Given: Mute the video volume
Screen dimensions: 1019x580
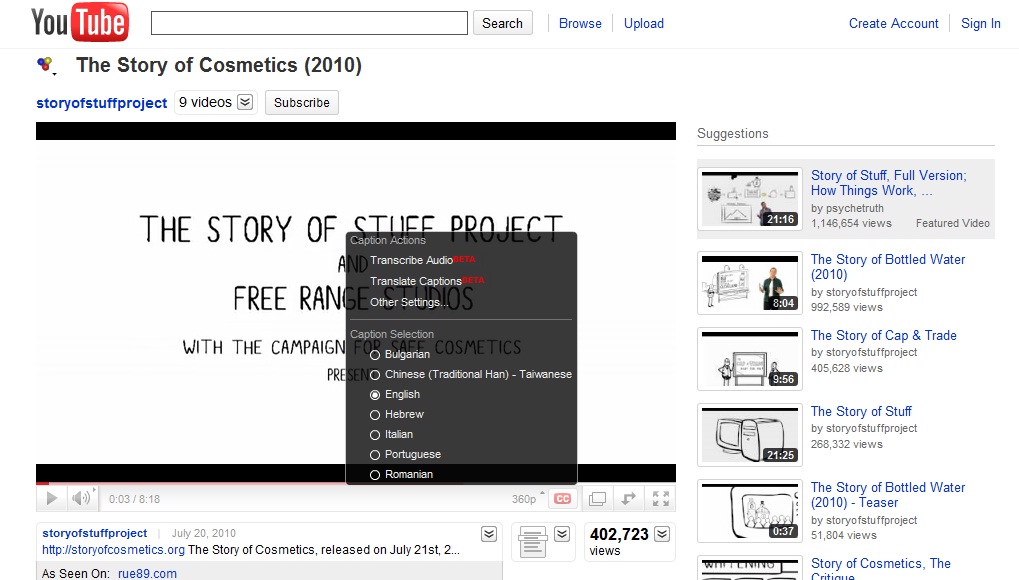Looking at the screenshot, I should pos(81,499).
